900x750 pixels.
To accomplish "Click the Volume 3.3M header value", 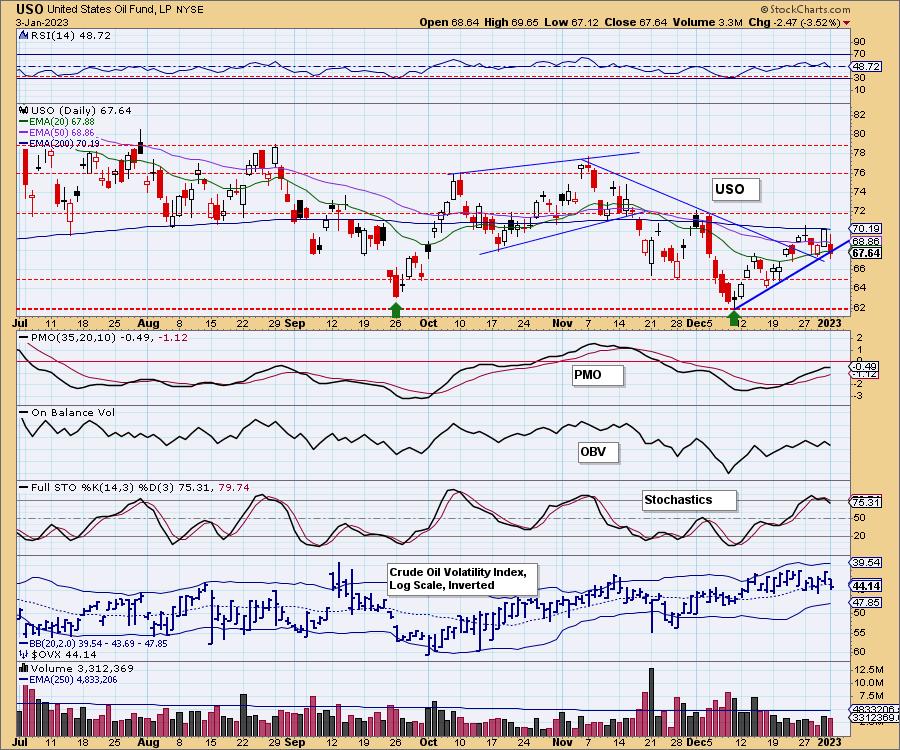I will click(x=708, y=22).
